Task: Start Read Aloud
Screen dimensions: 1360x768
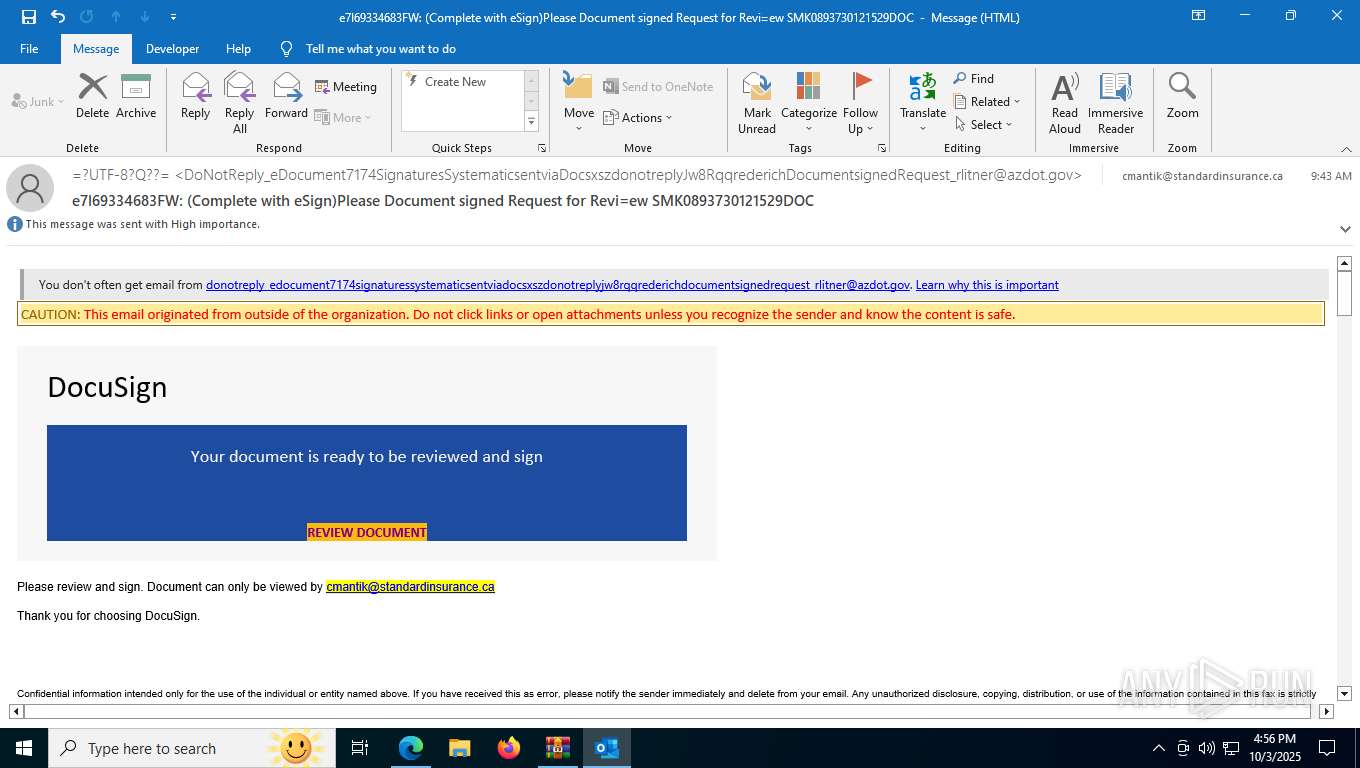Action: click(1065, 102)
